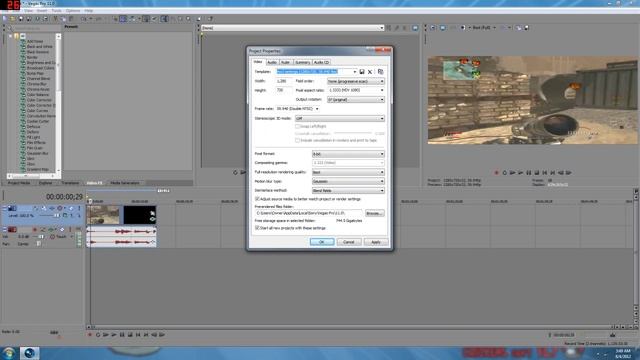Screen dimensions: 640x360
Task: Save the template in Project Properties
Action: 362,72
